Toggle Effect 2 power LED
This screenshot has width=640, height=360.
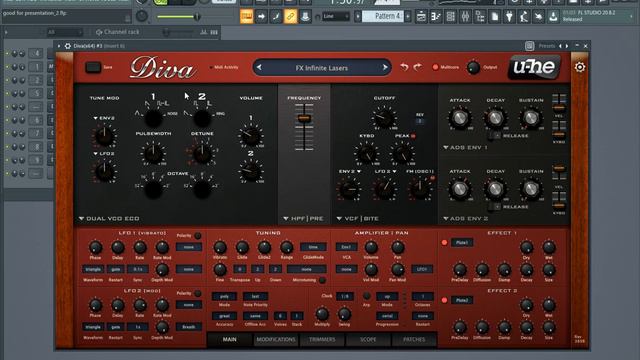[x=444, y=300]
